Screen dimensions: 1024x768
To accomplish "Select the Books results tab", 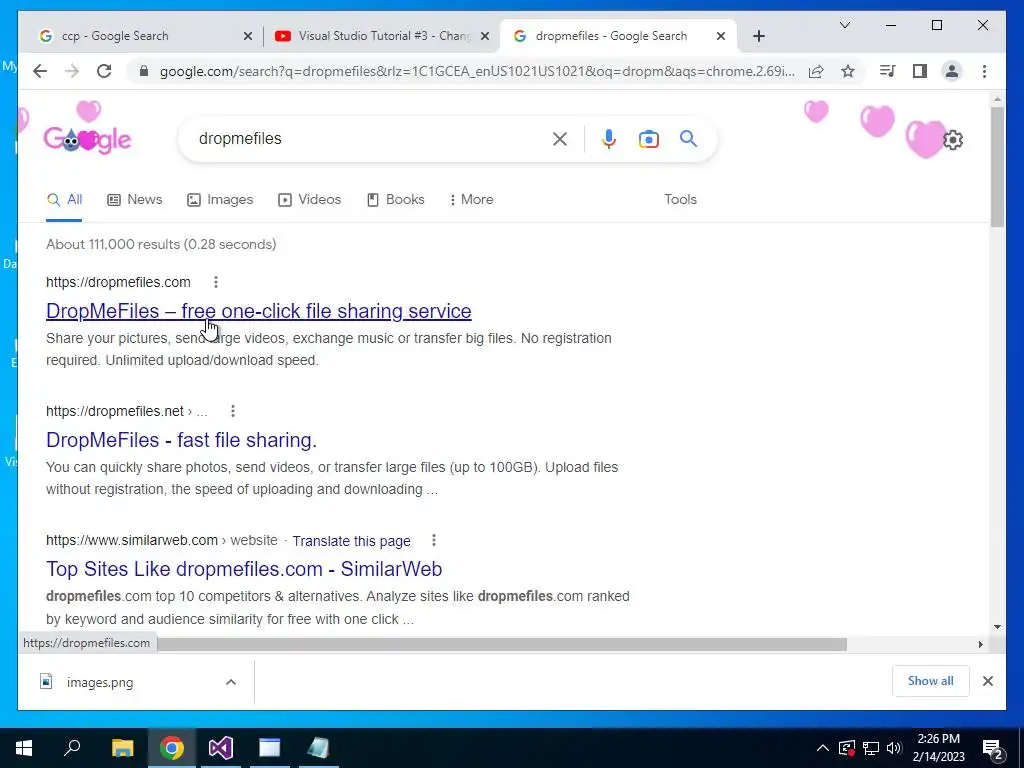I will tap(396, 199).
